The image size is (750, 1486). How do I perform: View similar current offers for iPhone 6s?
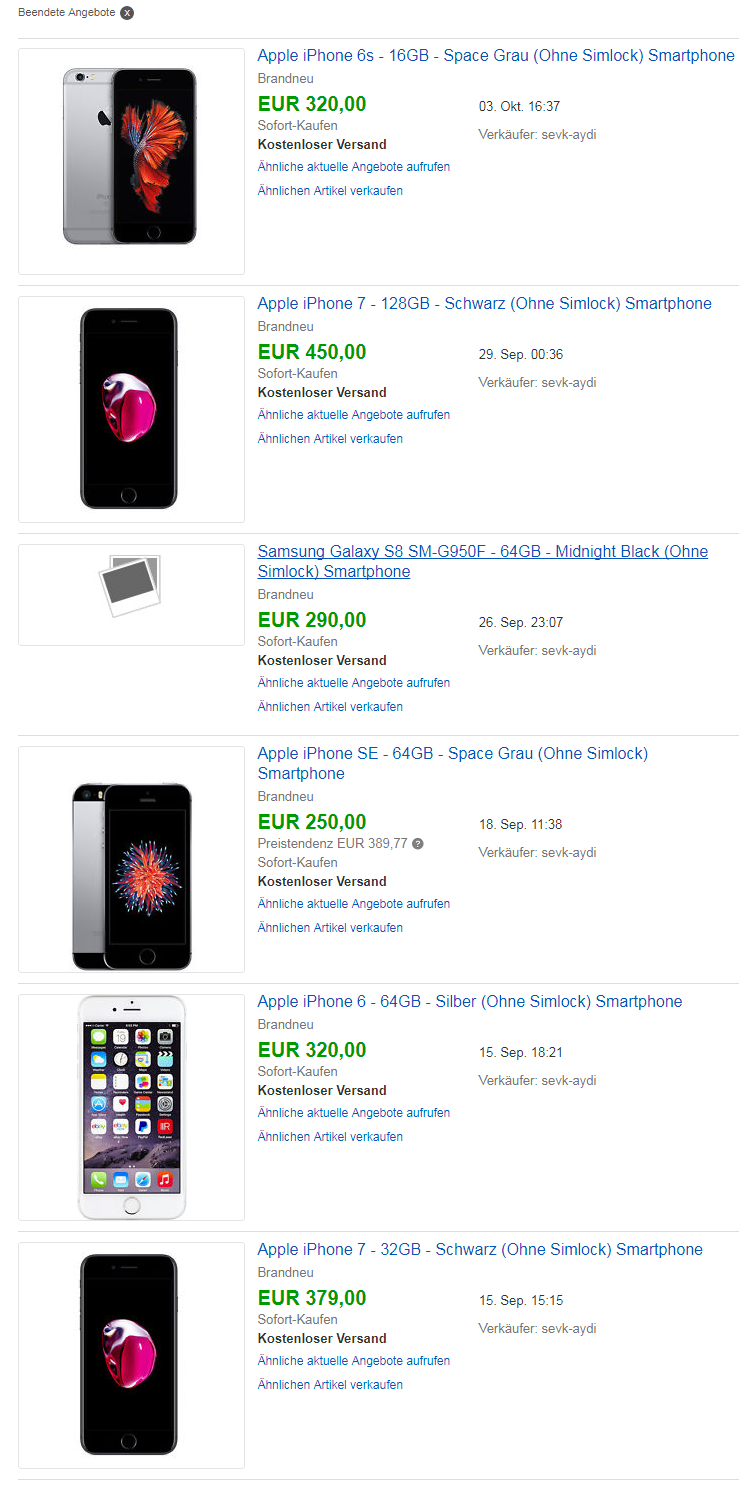[x=353, y=167]
